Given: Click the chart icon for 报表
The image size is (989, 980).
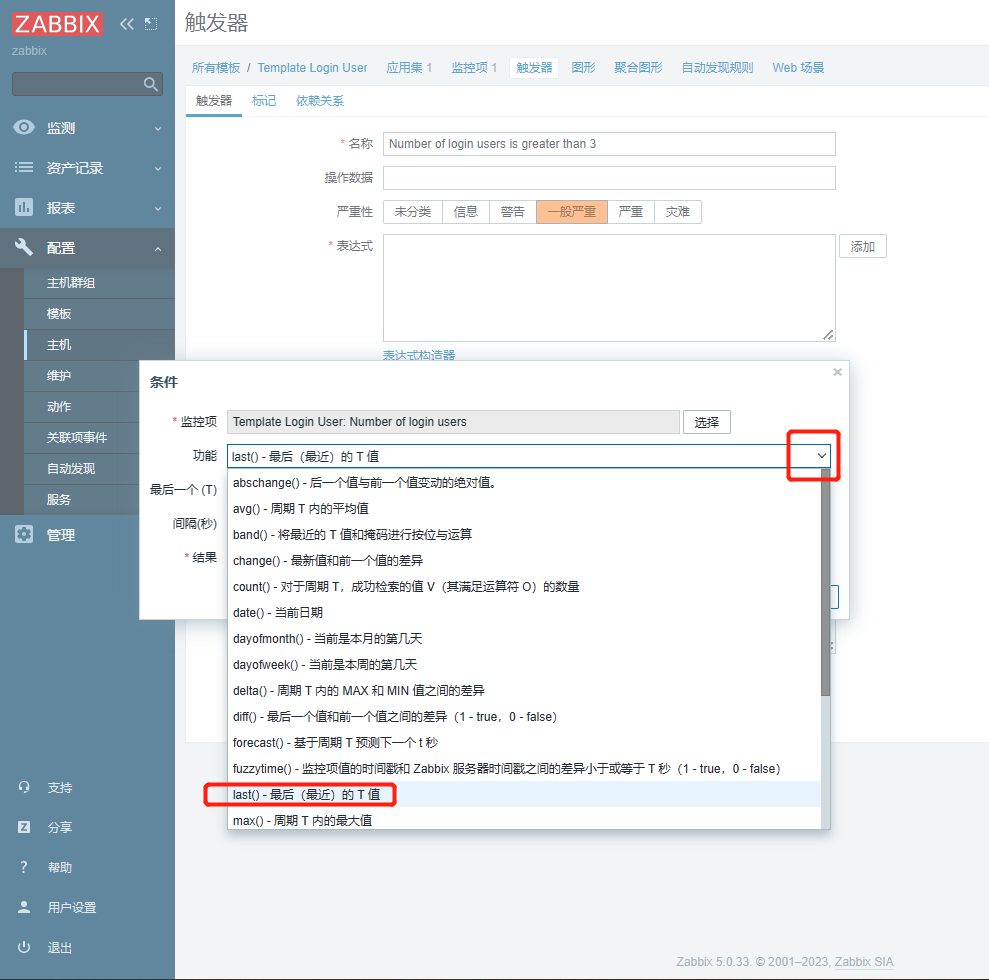Looking at the screenshot, I should point(24,207).
